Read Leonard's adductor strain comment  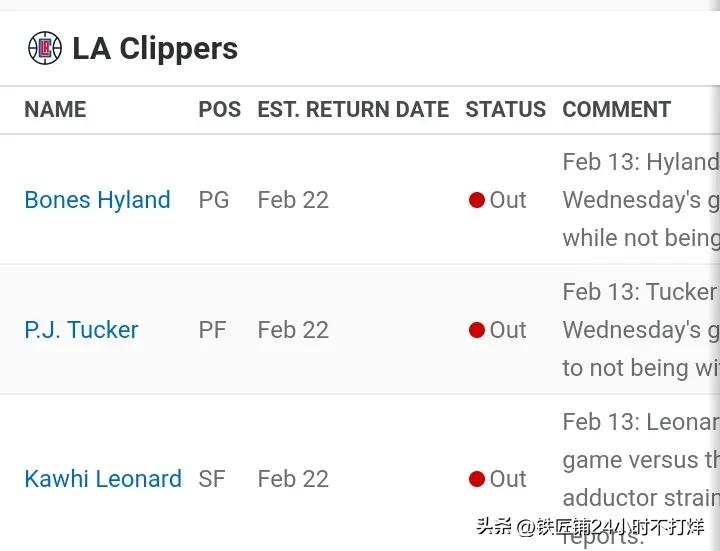pyautogui.click(x=641, y=479)
